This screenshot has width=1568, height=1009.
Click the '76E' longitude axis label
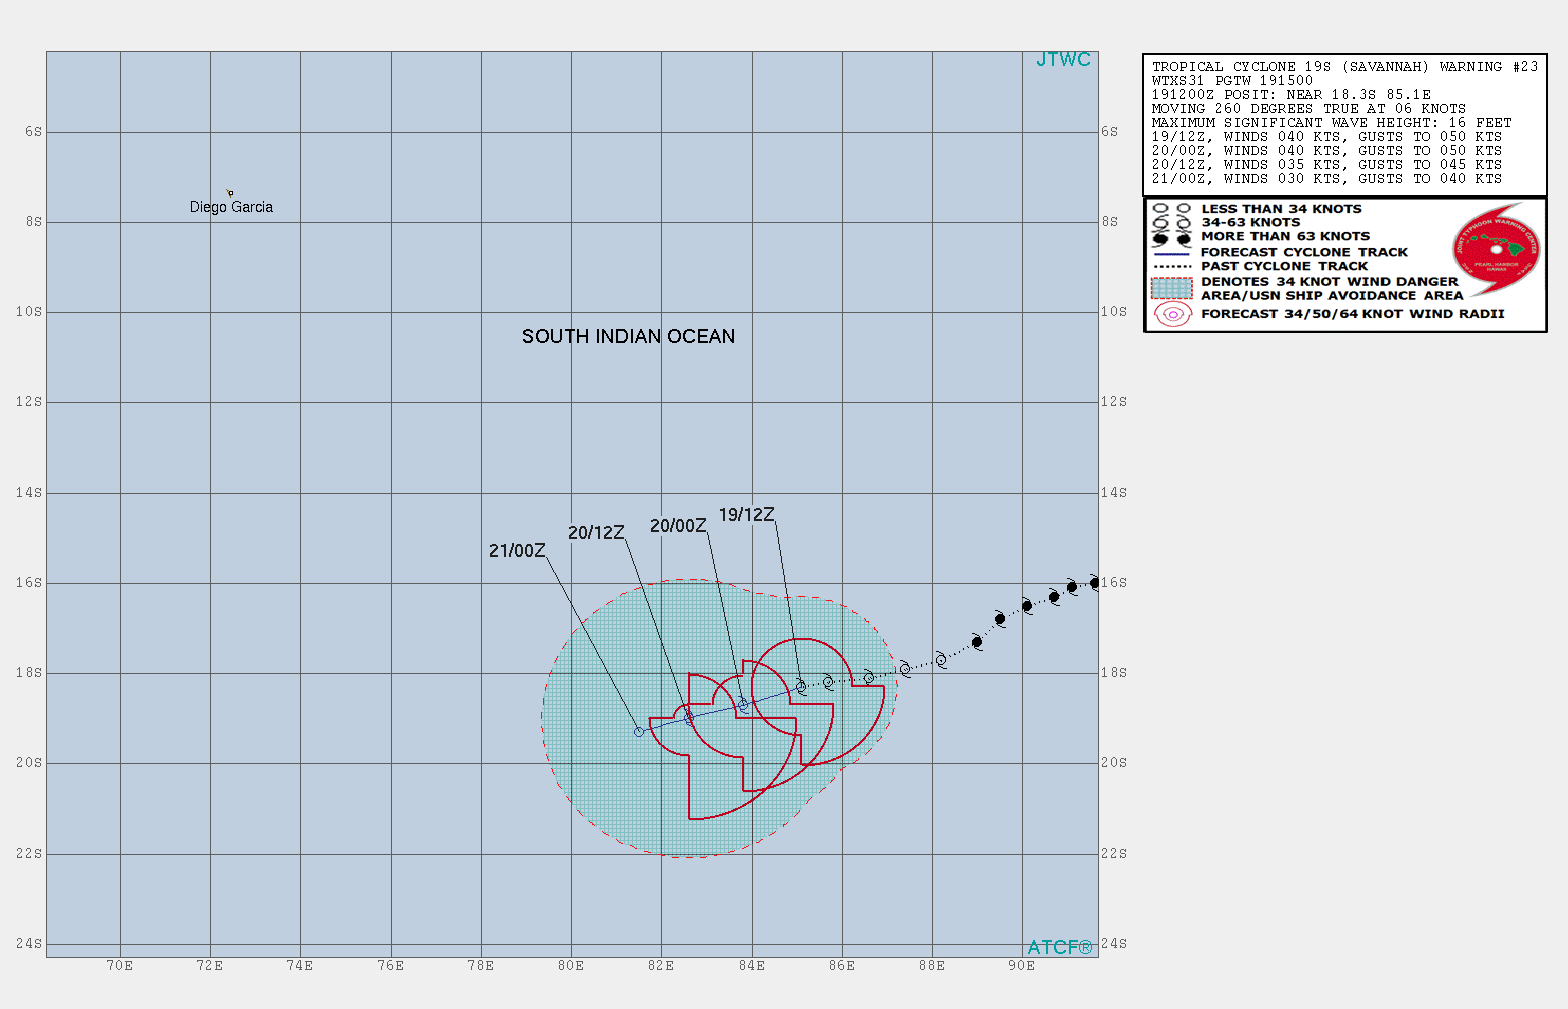pos(391,966)
